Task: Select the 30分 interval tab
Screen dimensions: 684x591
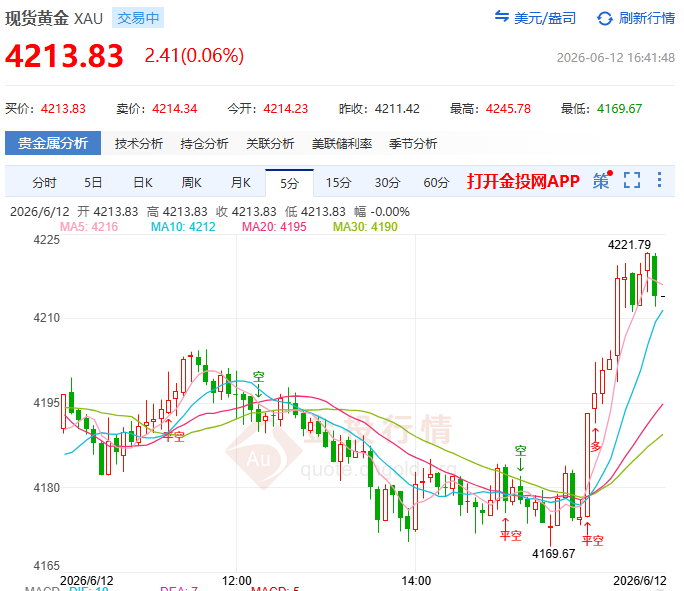Action: [x=387, y=182]
